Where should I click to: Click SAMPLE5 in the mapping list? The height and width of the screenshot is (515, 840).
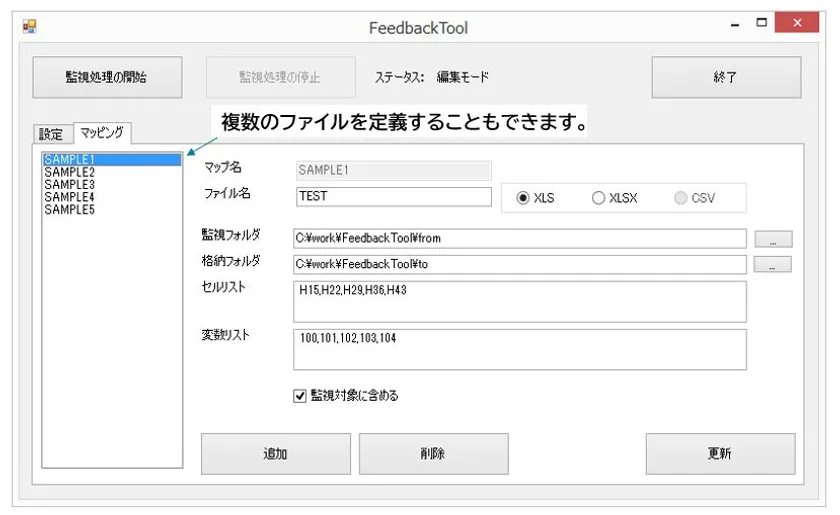(x=69, y=211)
